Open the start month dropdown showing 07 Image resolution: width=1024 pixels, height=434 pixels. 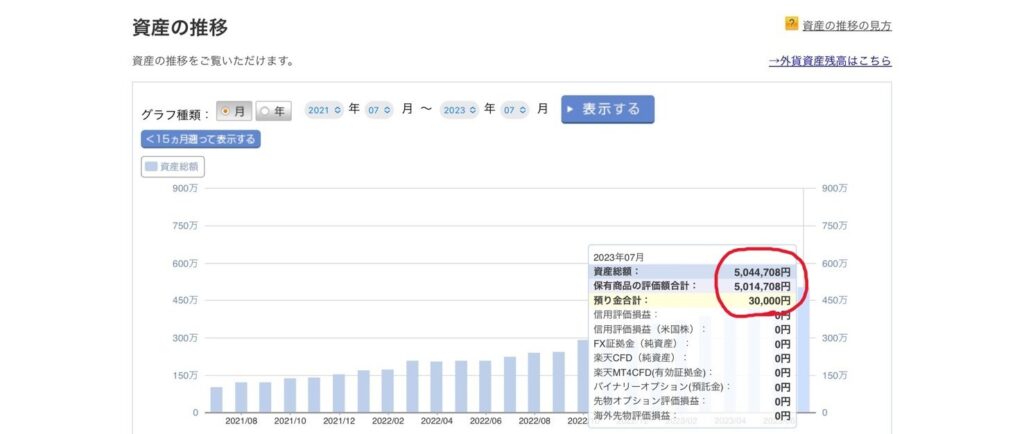381,110
